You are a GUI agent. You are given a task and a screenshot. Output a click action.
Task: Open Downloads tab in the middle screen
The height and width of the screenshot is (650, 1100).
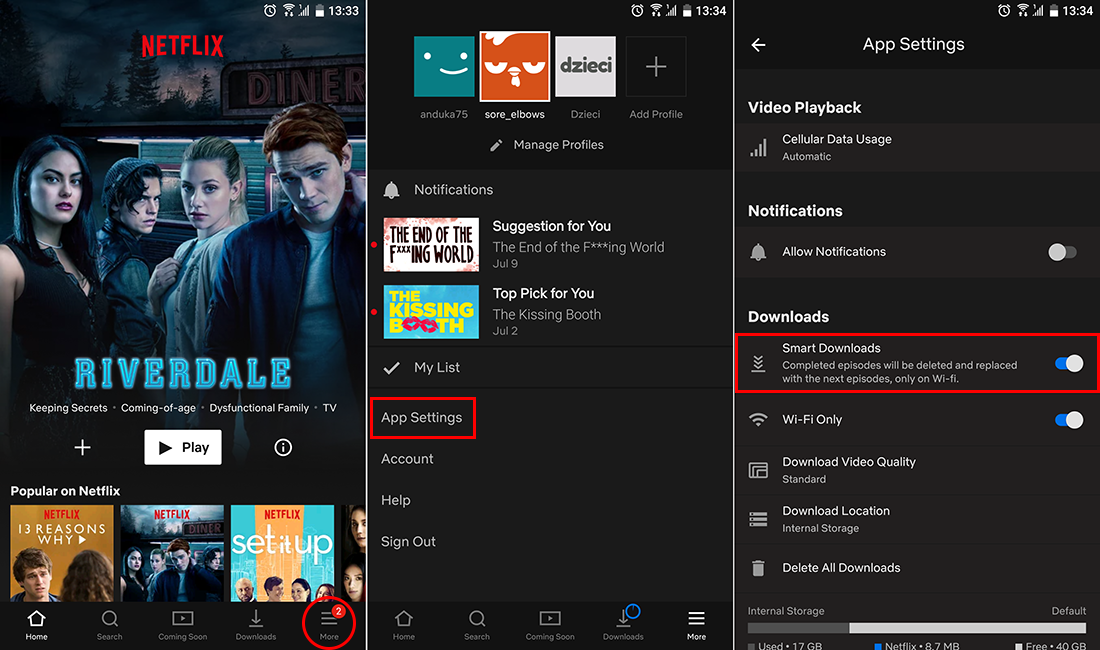pyautogui.click(x=623, y=625)
